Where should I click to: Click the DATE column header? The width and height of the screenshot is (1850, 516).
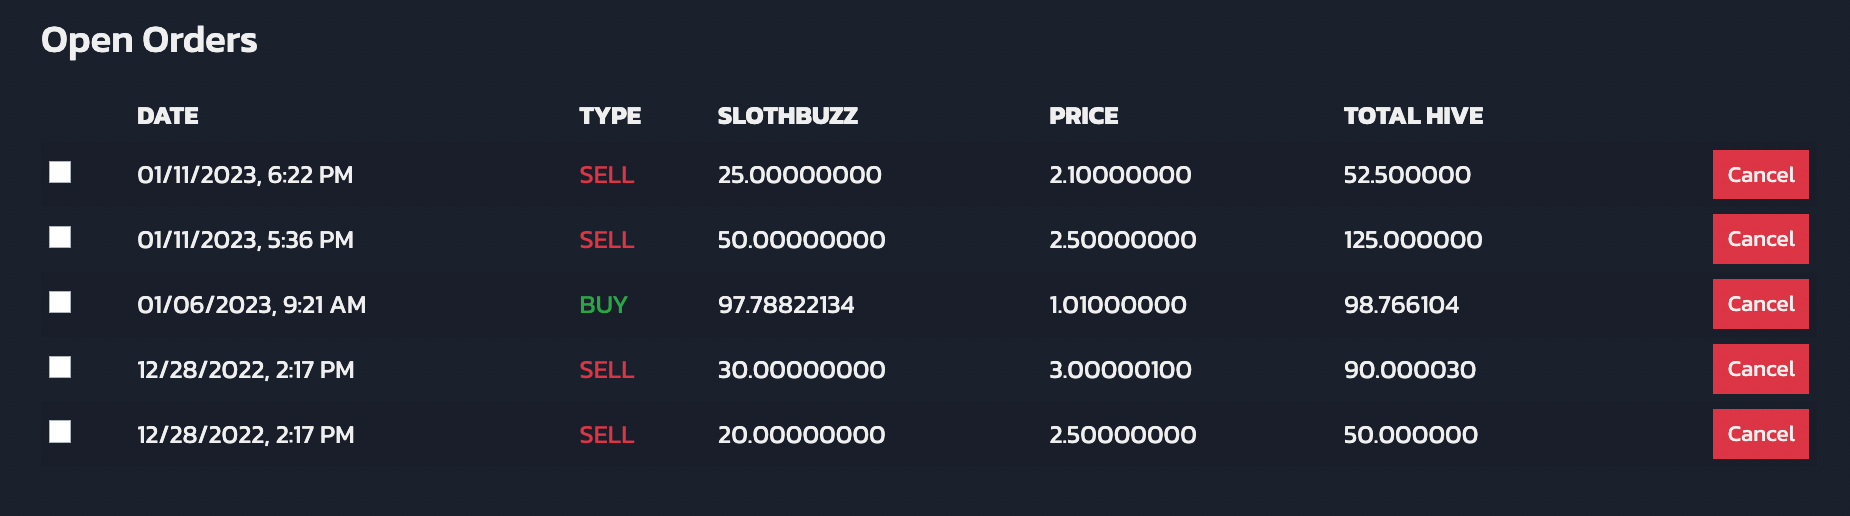pyautogui.click(x=168, y=116)
